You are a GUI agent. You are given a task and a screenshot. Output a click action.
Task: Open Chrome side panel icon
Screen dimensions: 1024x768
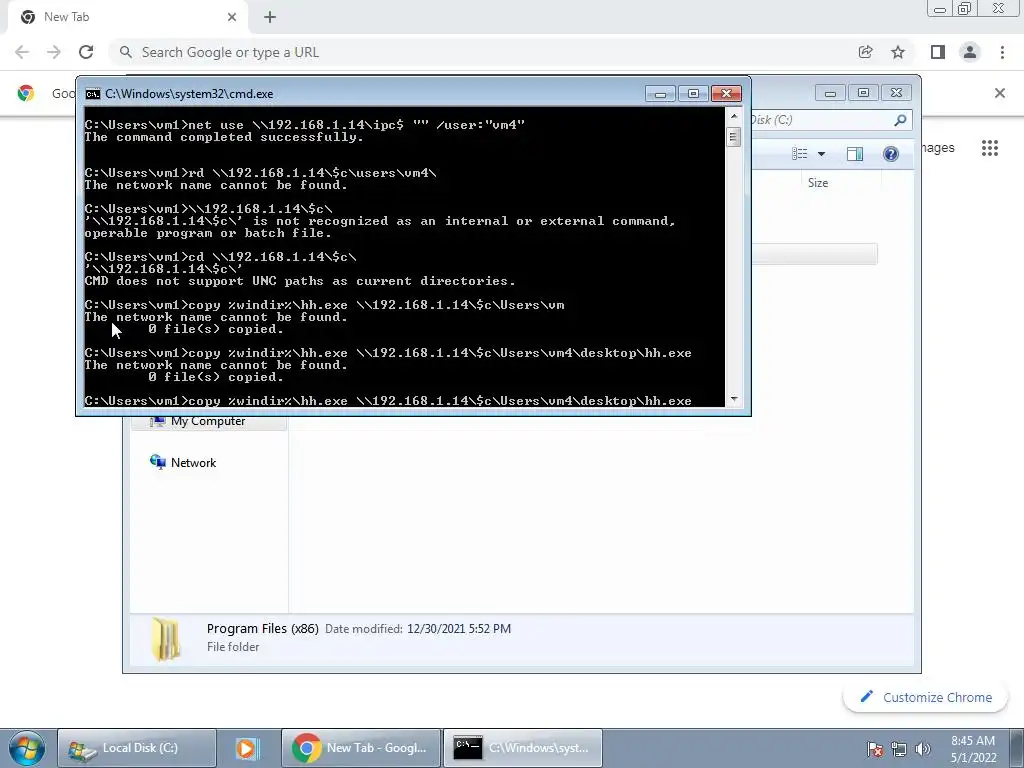(x=938, y=52)
